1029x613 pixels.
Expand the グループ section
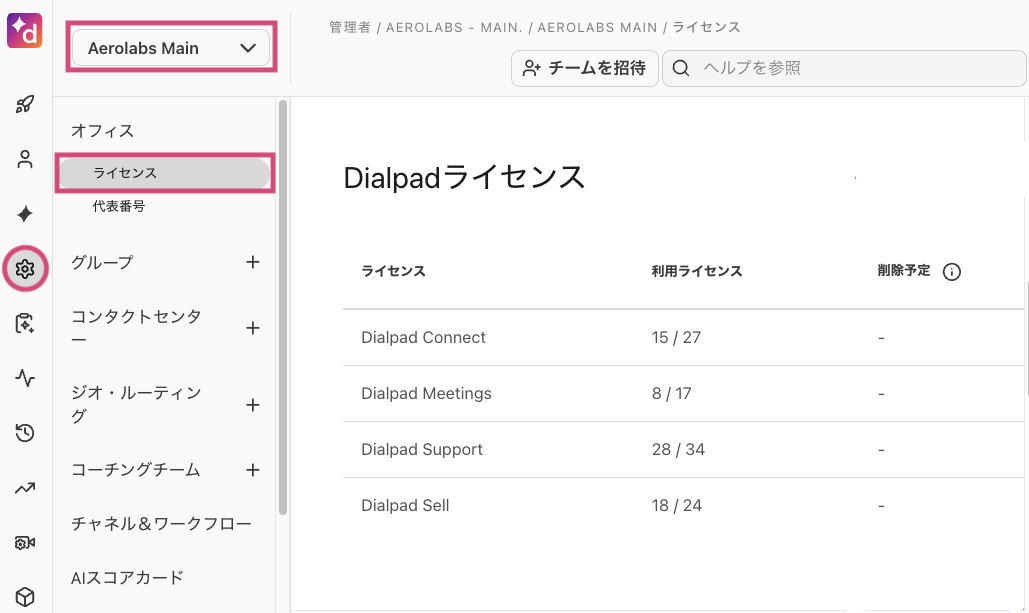(252, 262)
